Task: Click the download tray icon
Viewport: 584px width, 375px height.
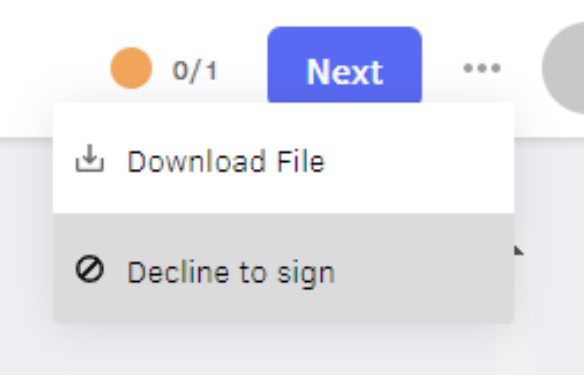Action: tap(90, 159)
